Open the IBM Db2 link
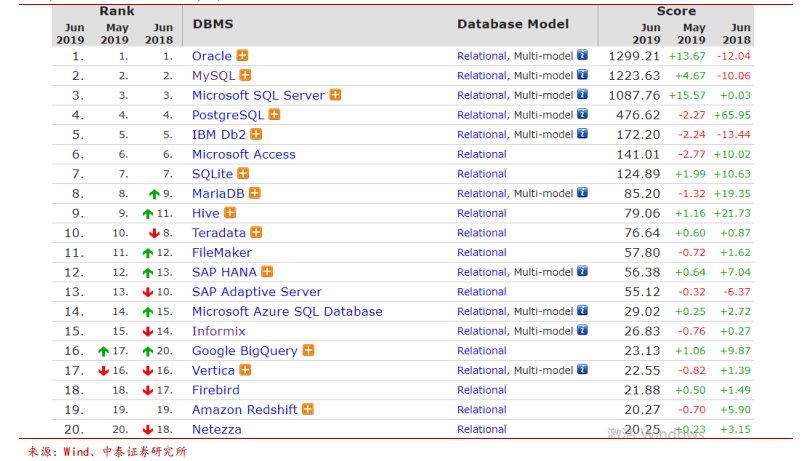This screenshot has width=811, height=461. point(219,135)
